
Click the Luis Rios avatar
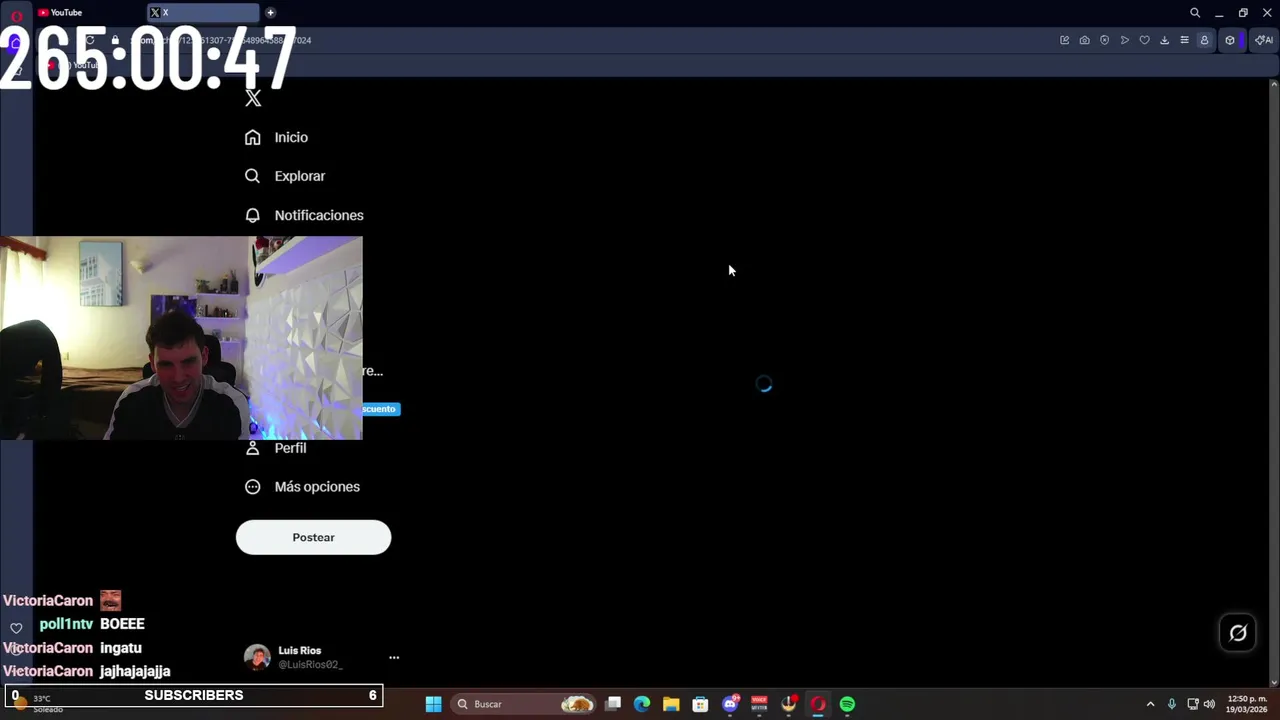point(257,657)
